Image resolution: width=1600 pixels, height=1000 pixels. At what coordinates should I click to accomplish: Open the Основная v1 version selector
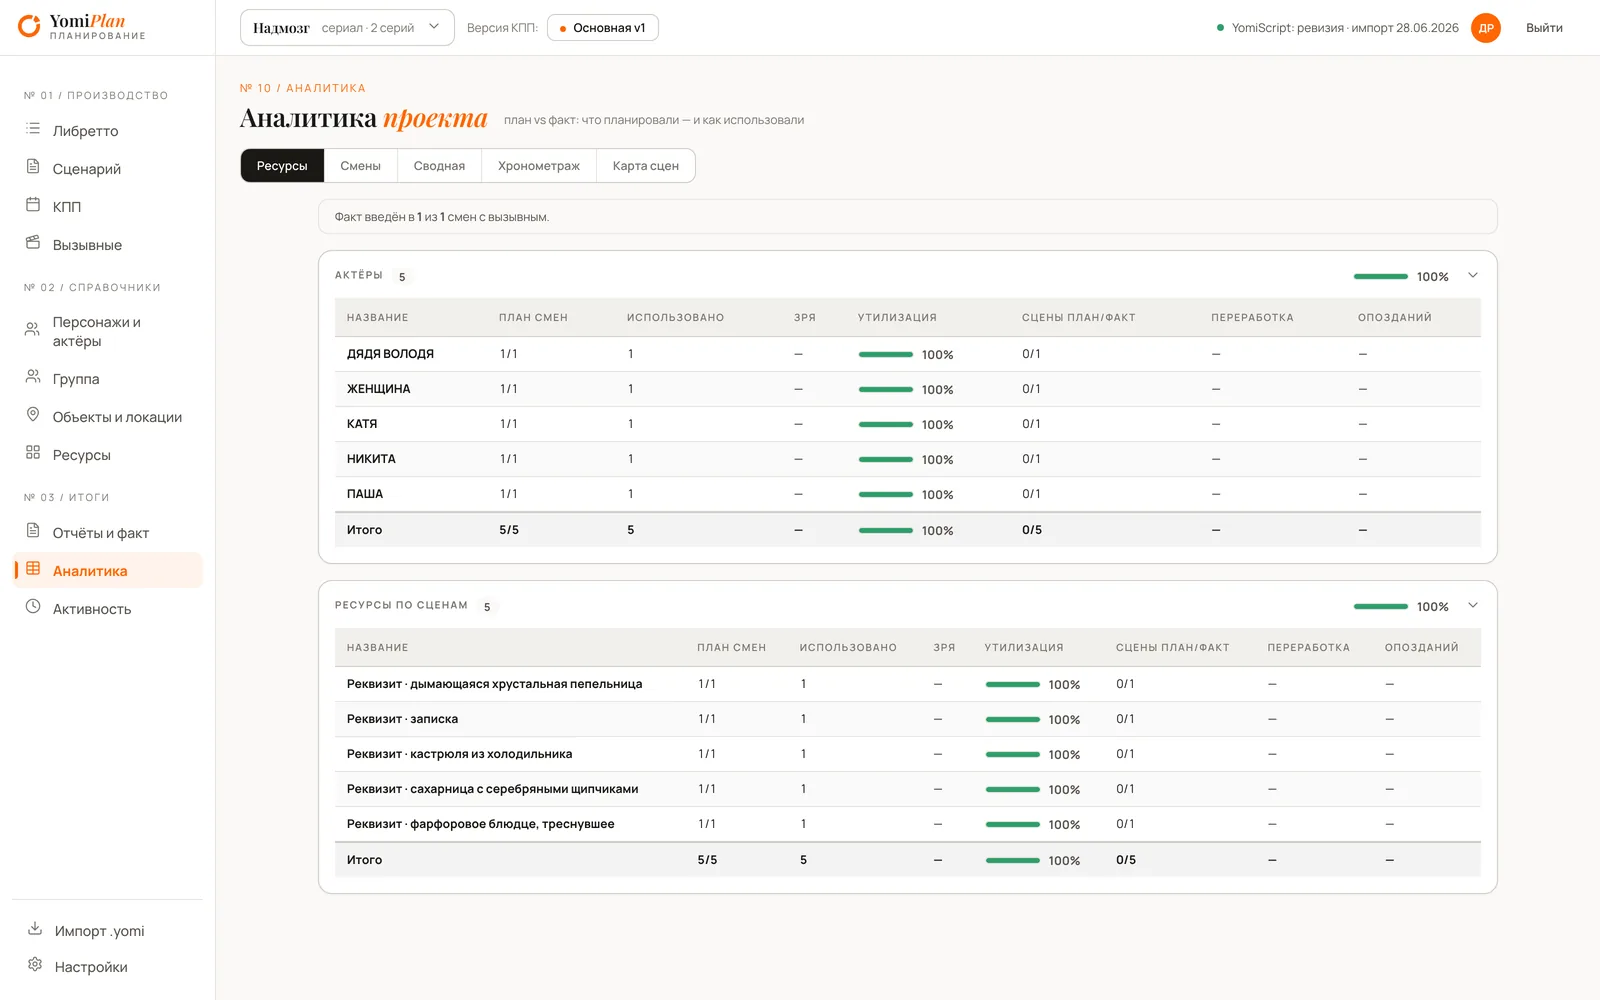tap(602, 28)
